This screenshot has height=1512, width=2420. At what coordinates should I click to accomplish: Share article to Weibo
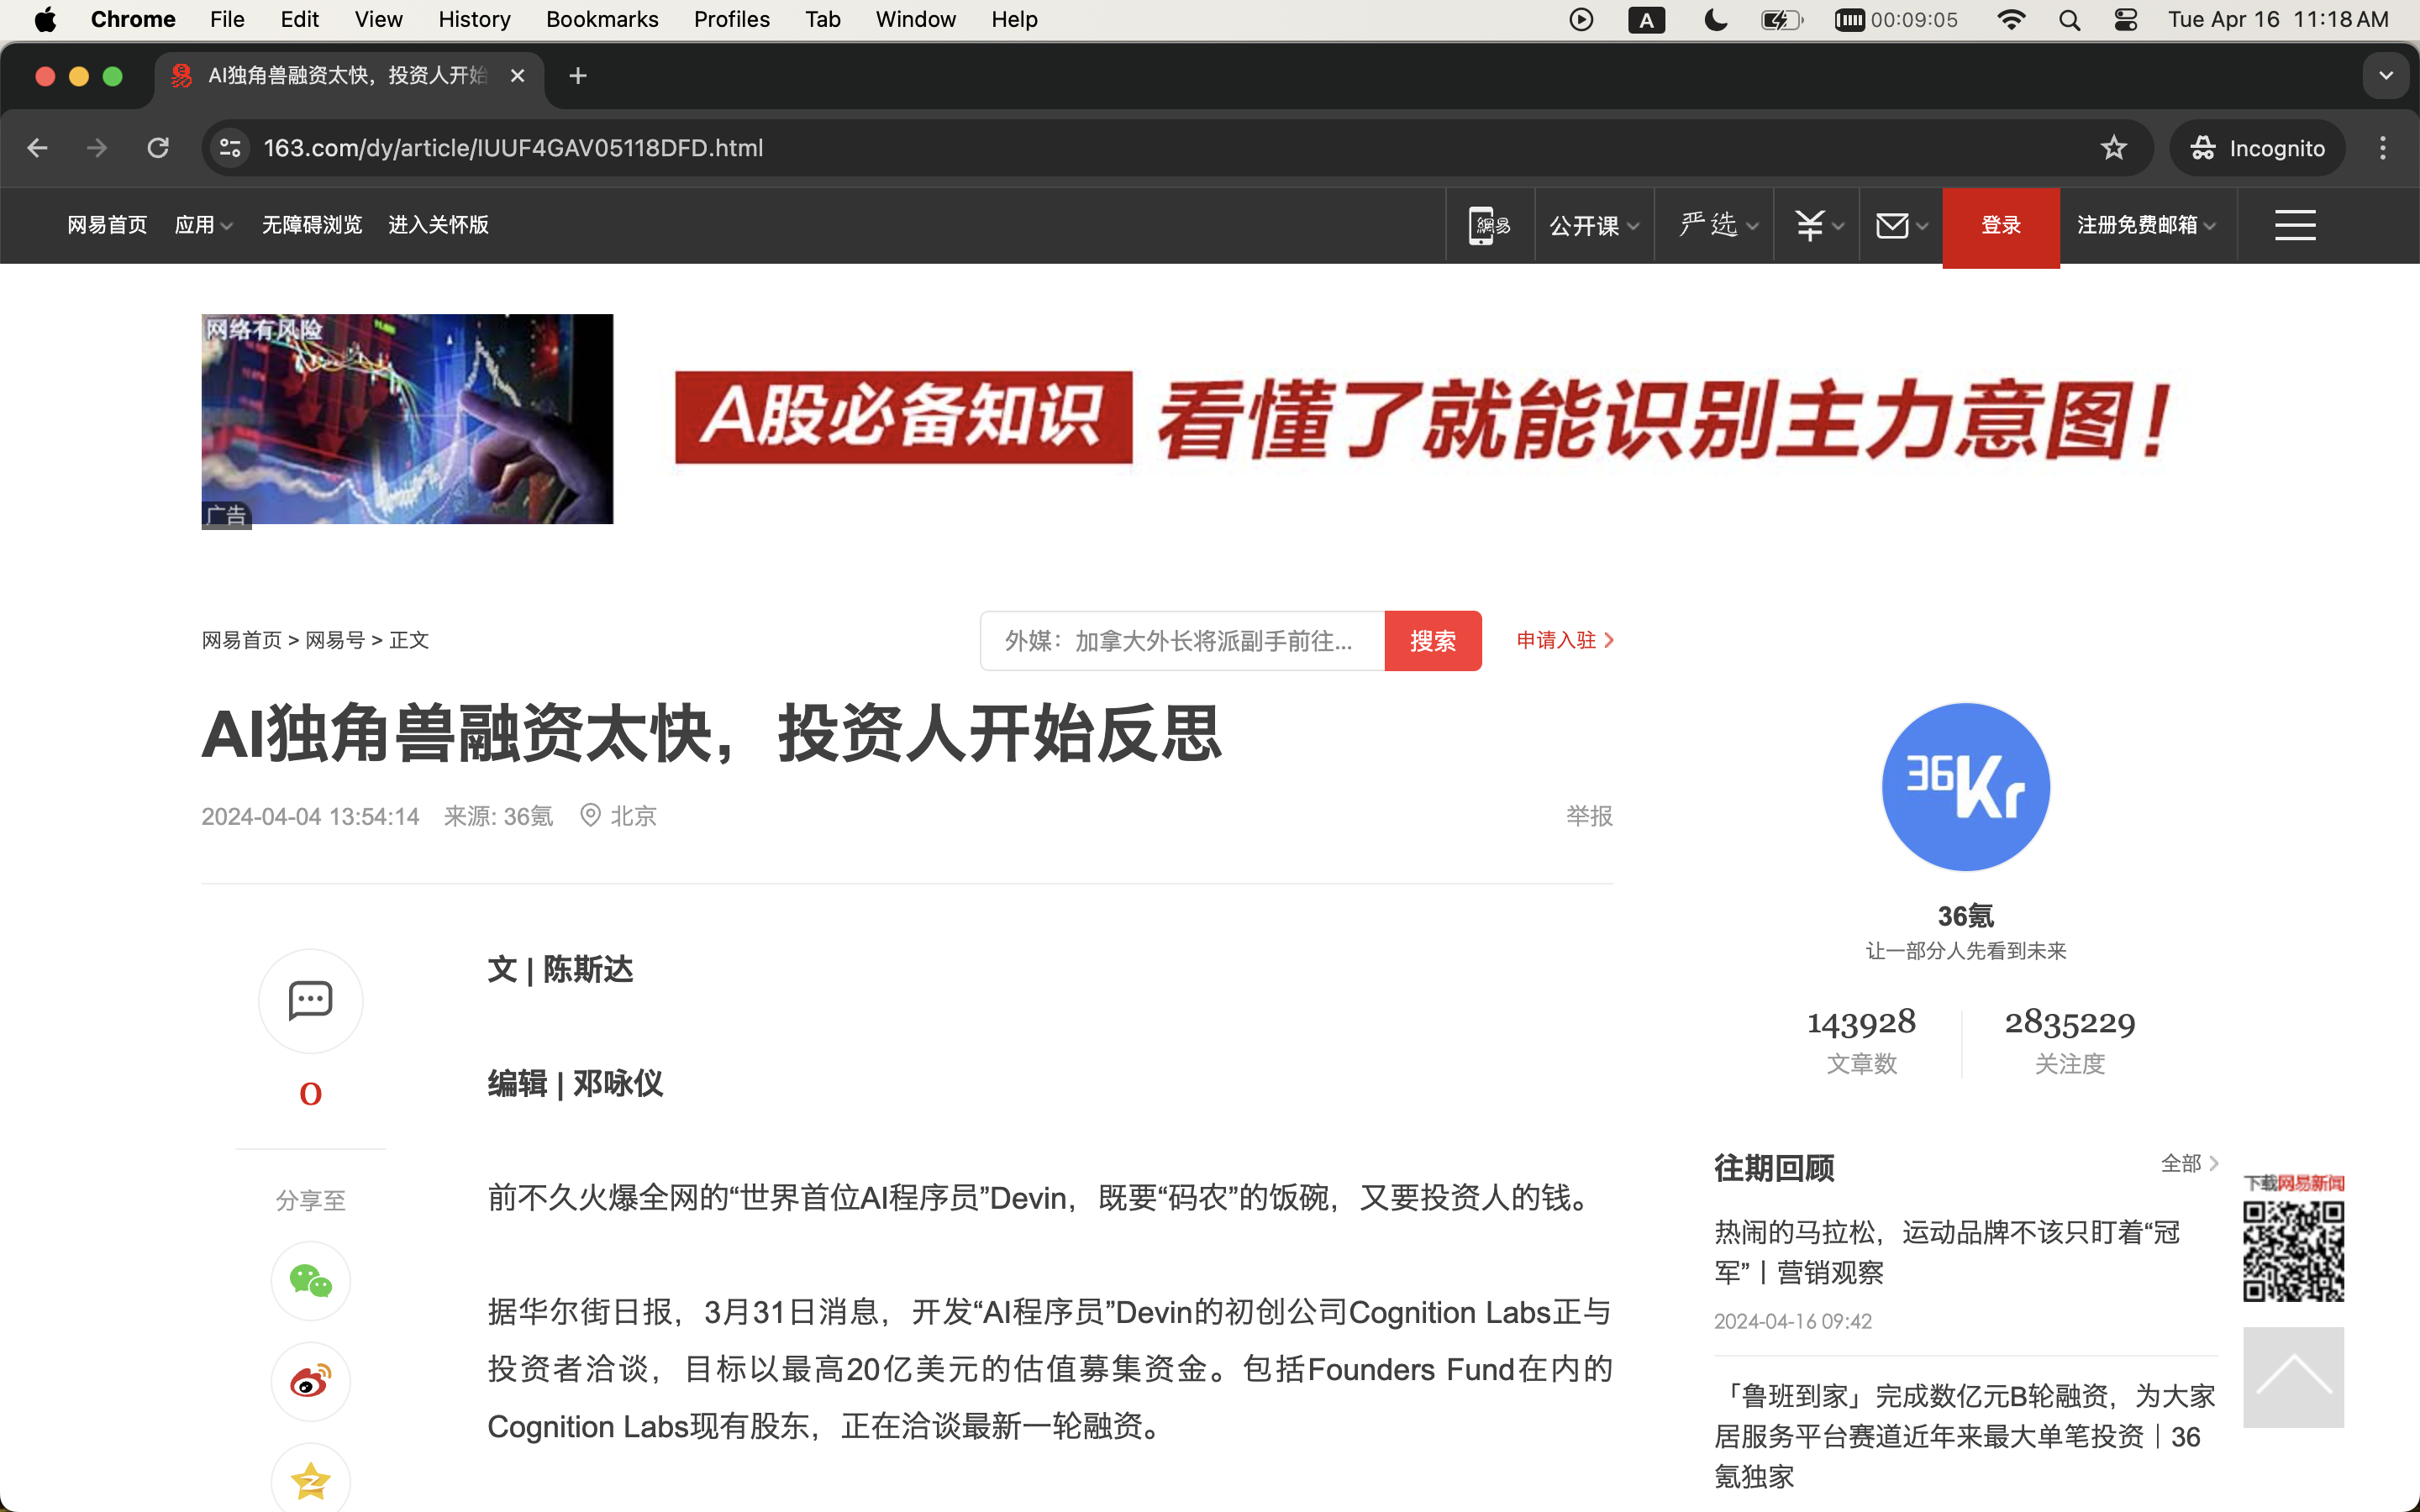tap(311, 1382)
